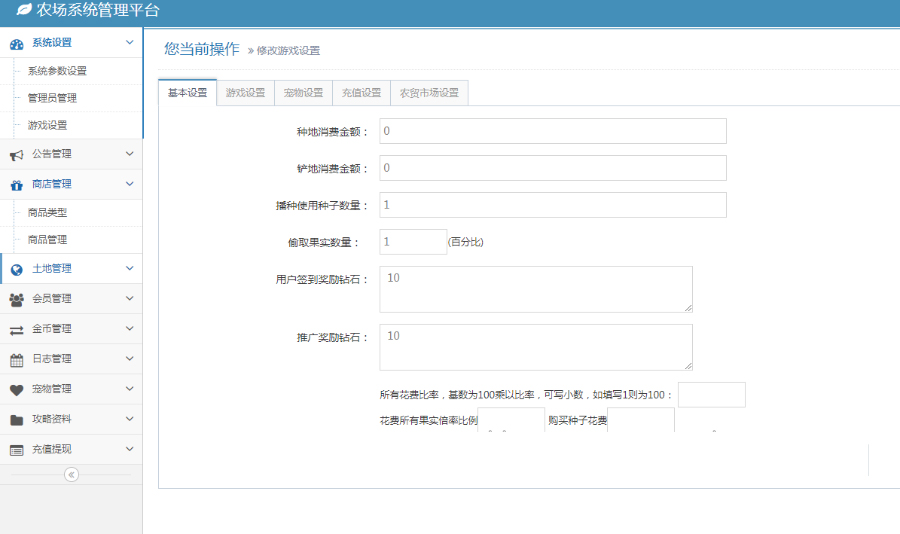900x534 pixels.
Task: Open 管理员管理 in the sidebar
Action: tap(52, 98)
